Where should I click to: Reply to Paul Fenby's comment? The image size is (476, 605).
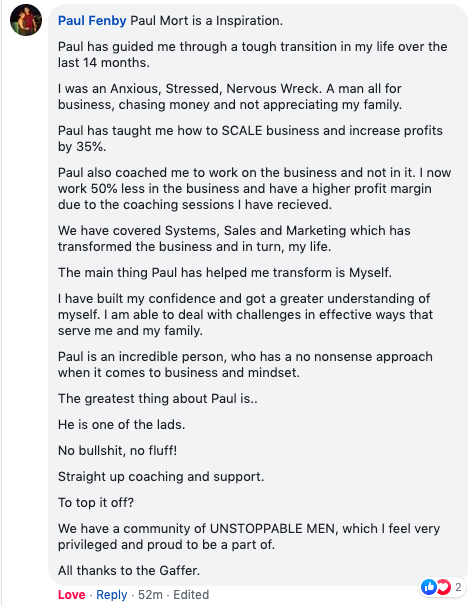click(x=111, y=595)
